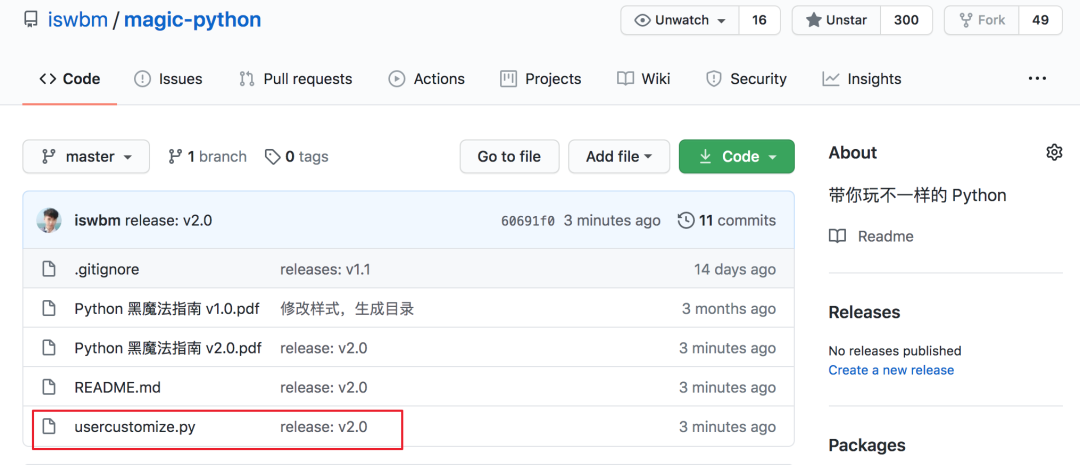The height and width of the screenshot is (465, 1080).
Task: Open the watchers count 16
Action: tap(759, 20)
